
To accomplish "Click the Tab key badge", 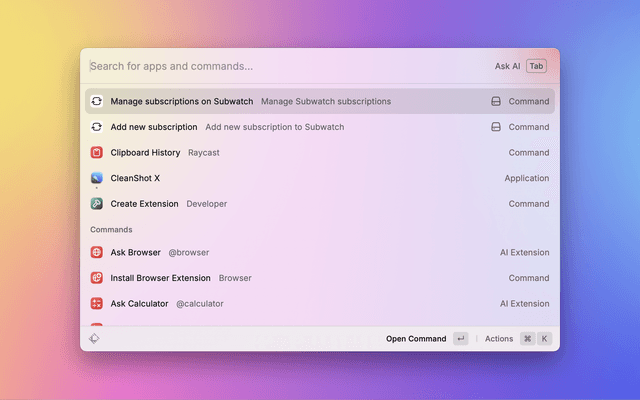I will (537, 67).
